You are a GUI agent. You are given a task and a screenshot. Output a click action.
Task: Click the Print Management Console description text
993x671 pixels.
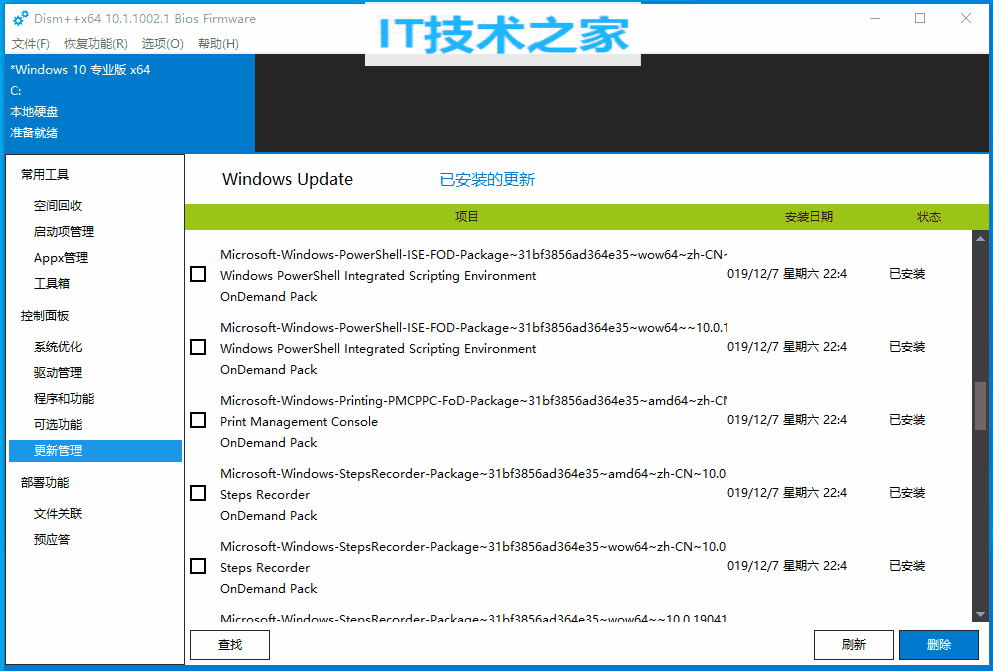tap(299, 422)
